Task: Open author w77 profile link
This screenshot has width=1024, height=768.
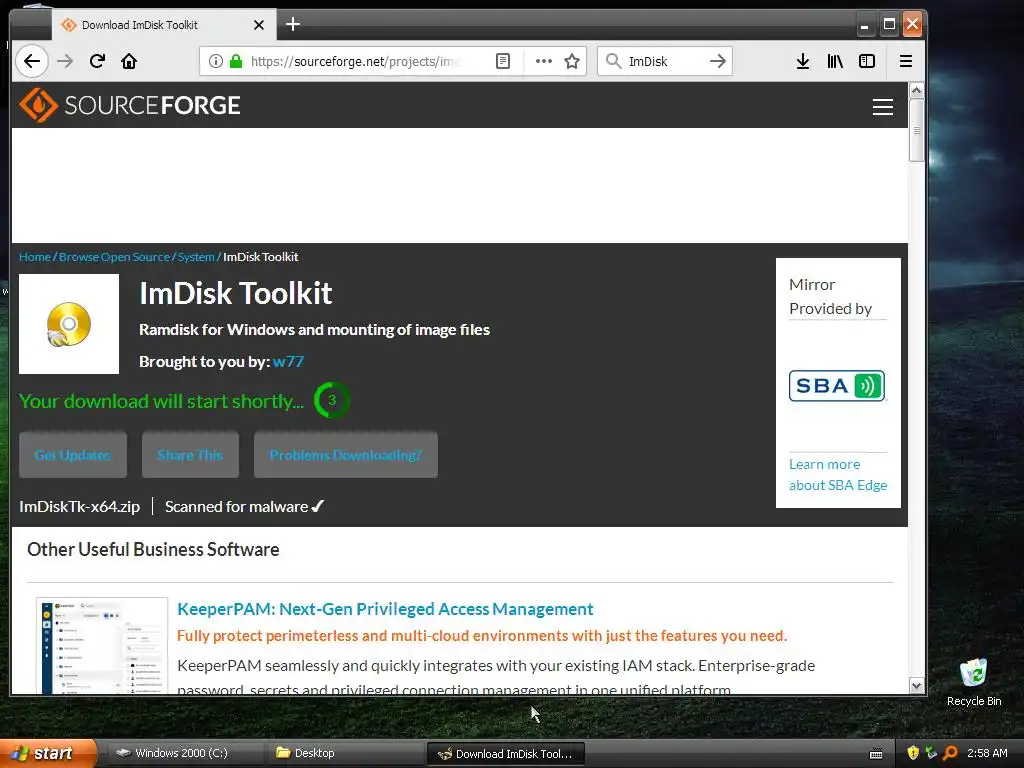Action: [288, 362]
